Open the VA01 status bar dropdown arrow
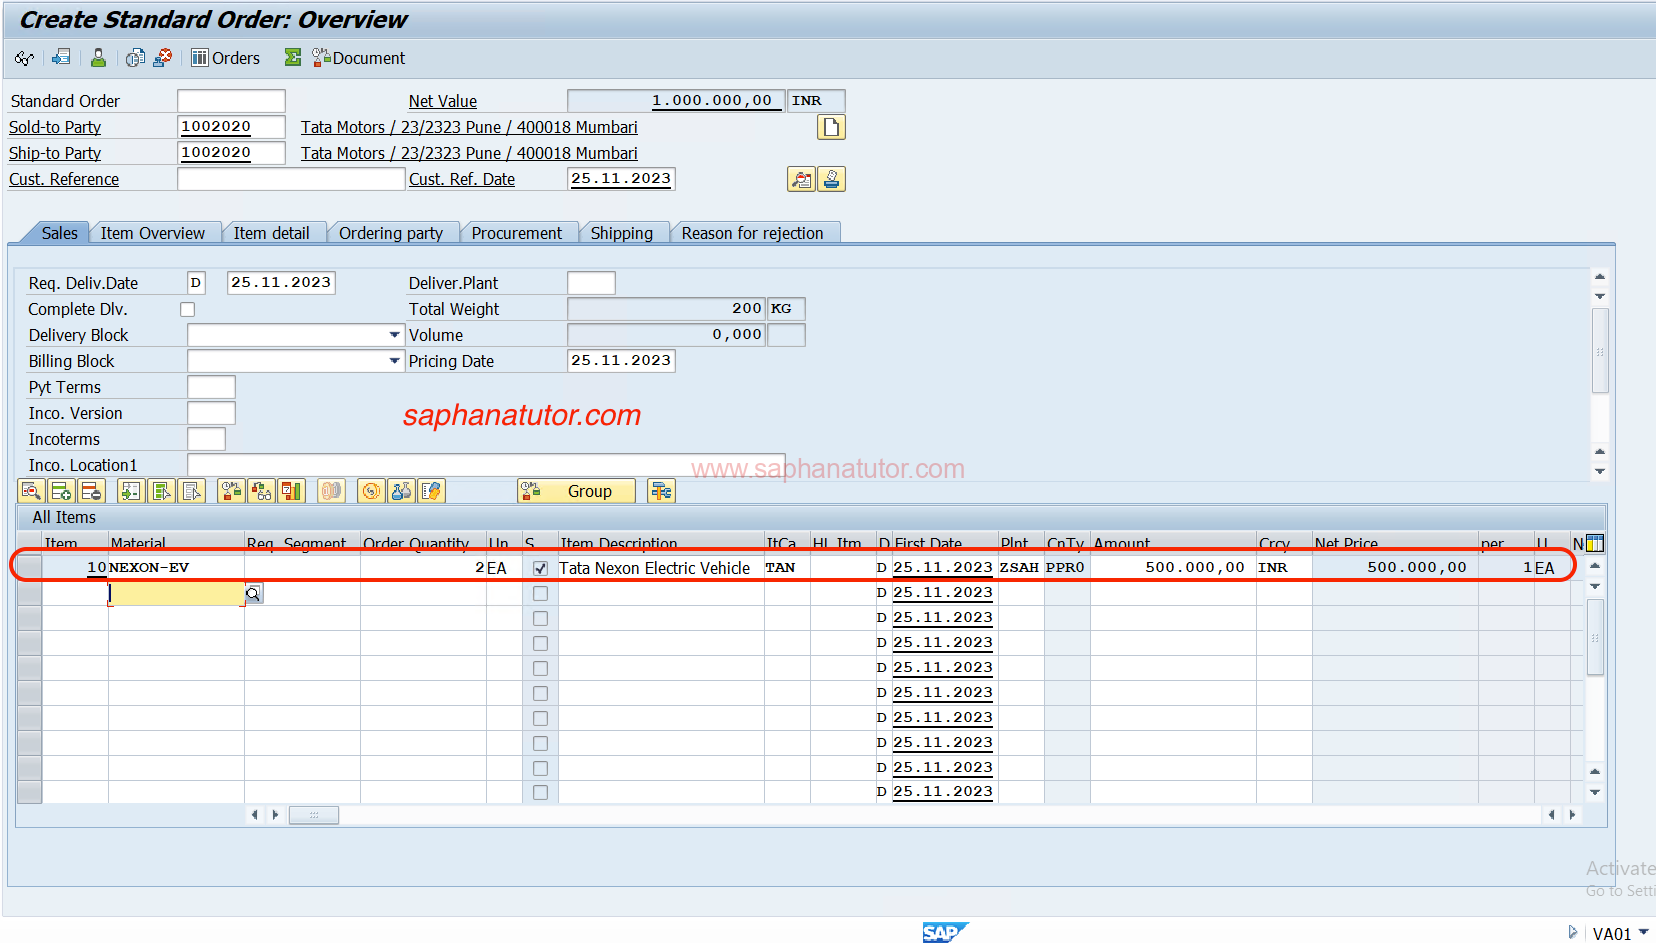This screenshot has width=1656, height=943. [x=1643, y=932]
